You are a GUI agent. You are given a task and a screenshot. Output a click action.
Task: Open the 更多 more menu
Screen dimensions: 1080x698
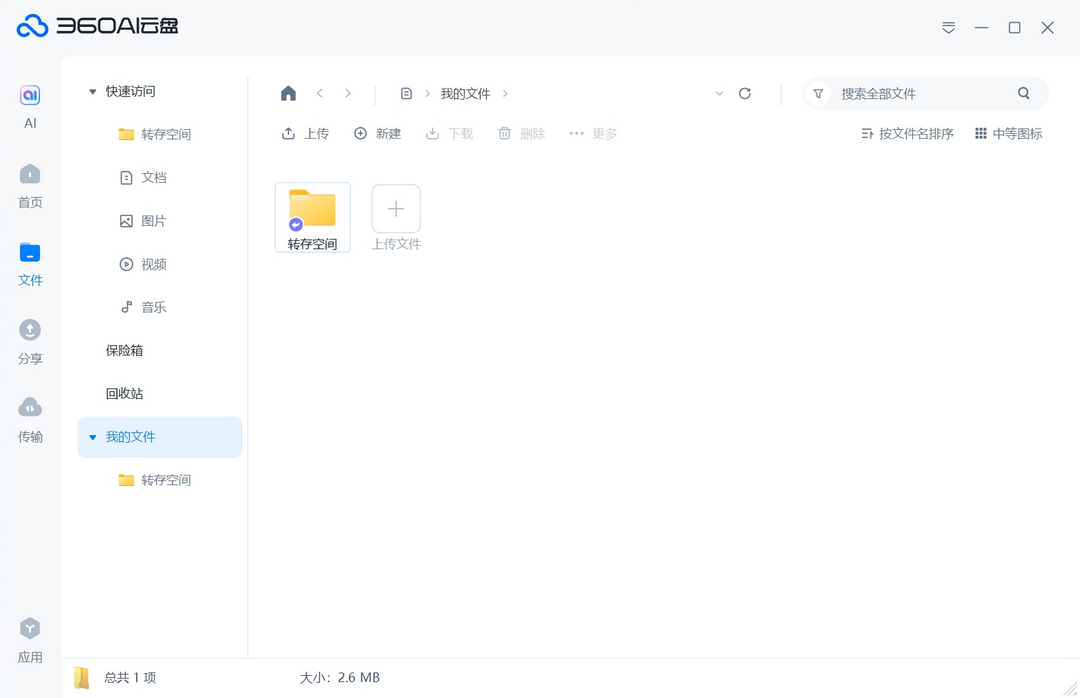click(x=592, y=133)
